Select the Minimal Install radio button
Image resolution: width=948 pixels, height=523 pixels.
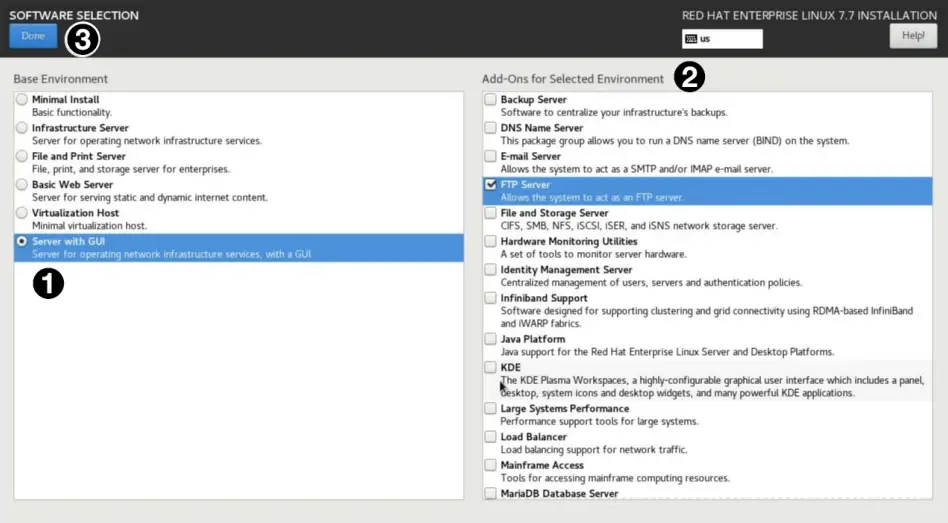coord(22,99)
